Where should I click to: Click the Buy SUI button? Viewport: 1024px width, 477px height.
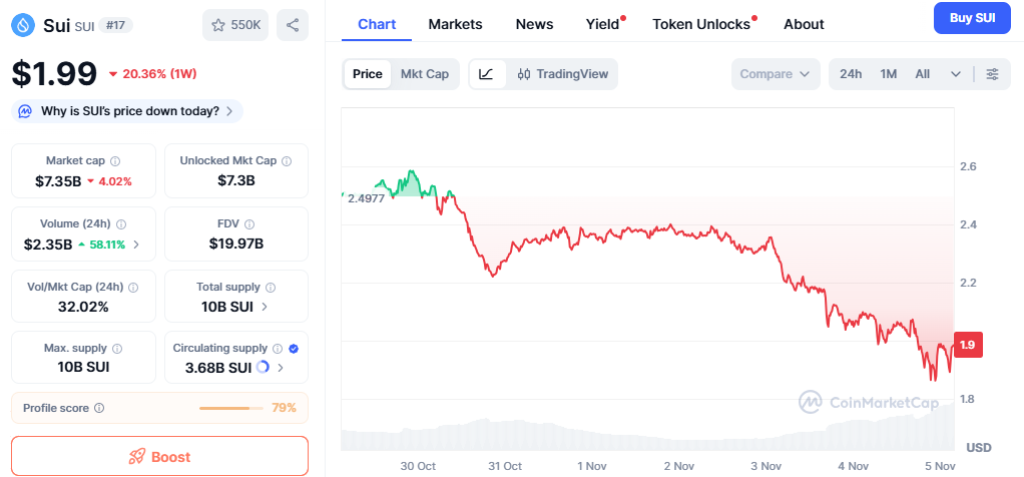(972, 18)
